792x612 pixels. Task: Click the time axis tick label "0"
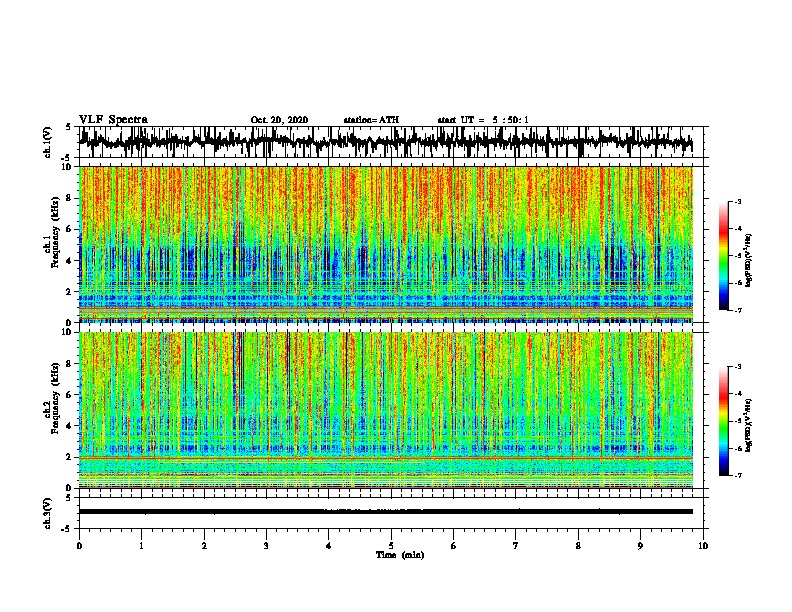[79, 545]
